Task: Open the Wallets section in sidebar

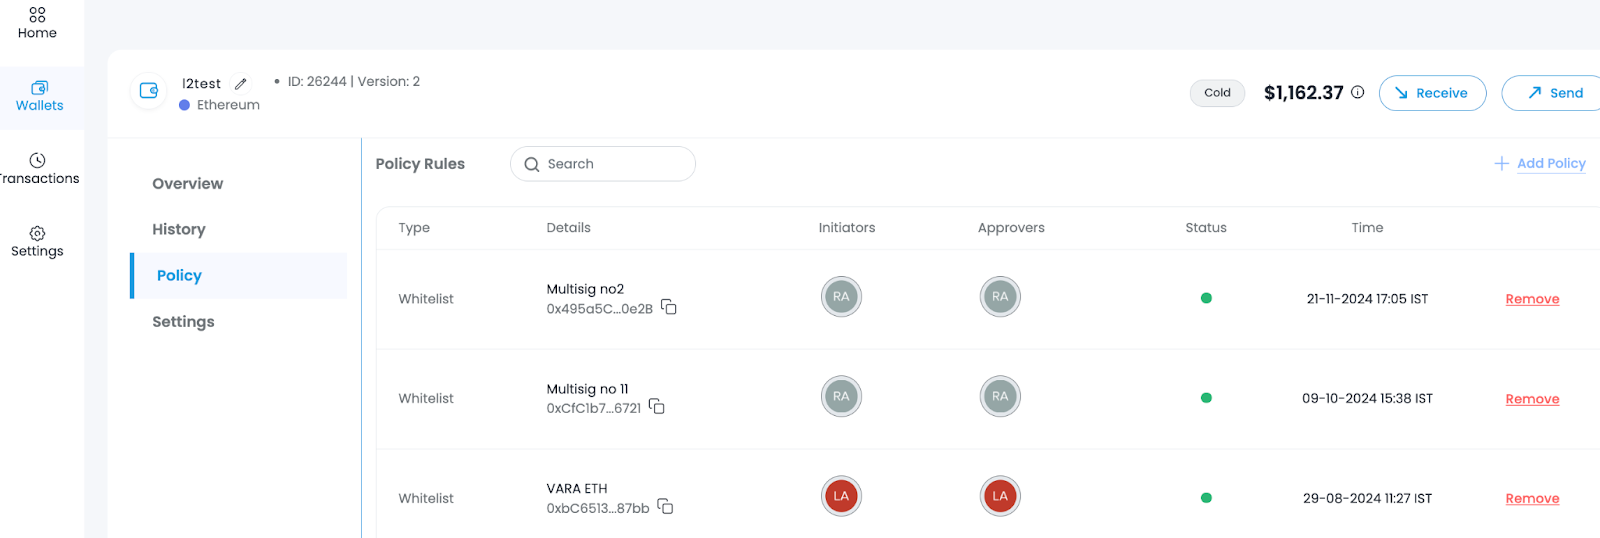Action: click(x=39, y=95)
